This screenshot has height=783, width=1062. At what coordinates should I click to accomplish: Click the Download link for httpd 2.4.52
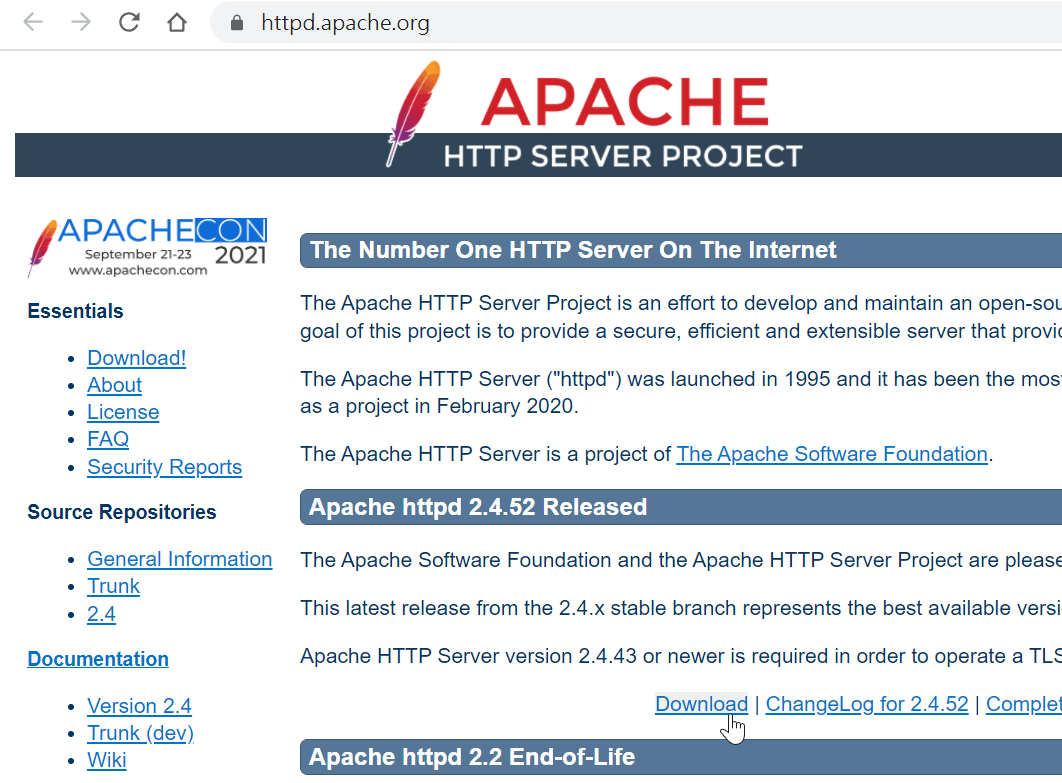pos(702,704)
